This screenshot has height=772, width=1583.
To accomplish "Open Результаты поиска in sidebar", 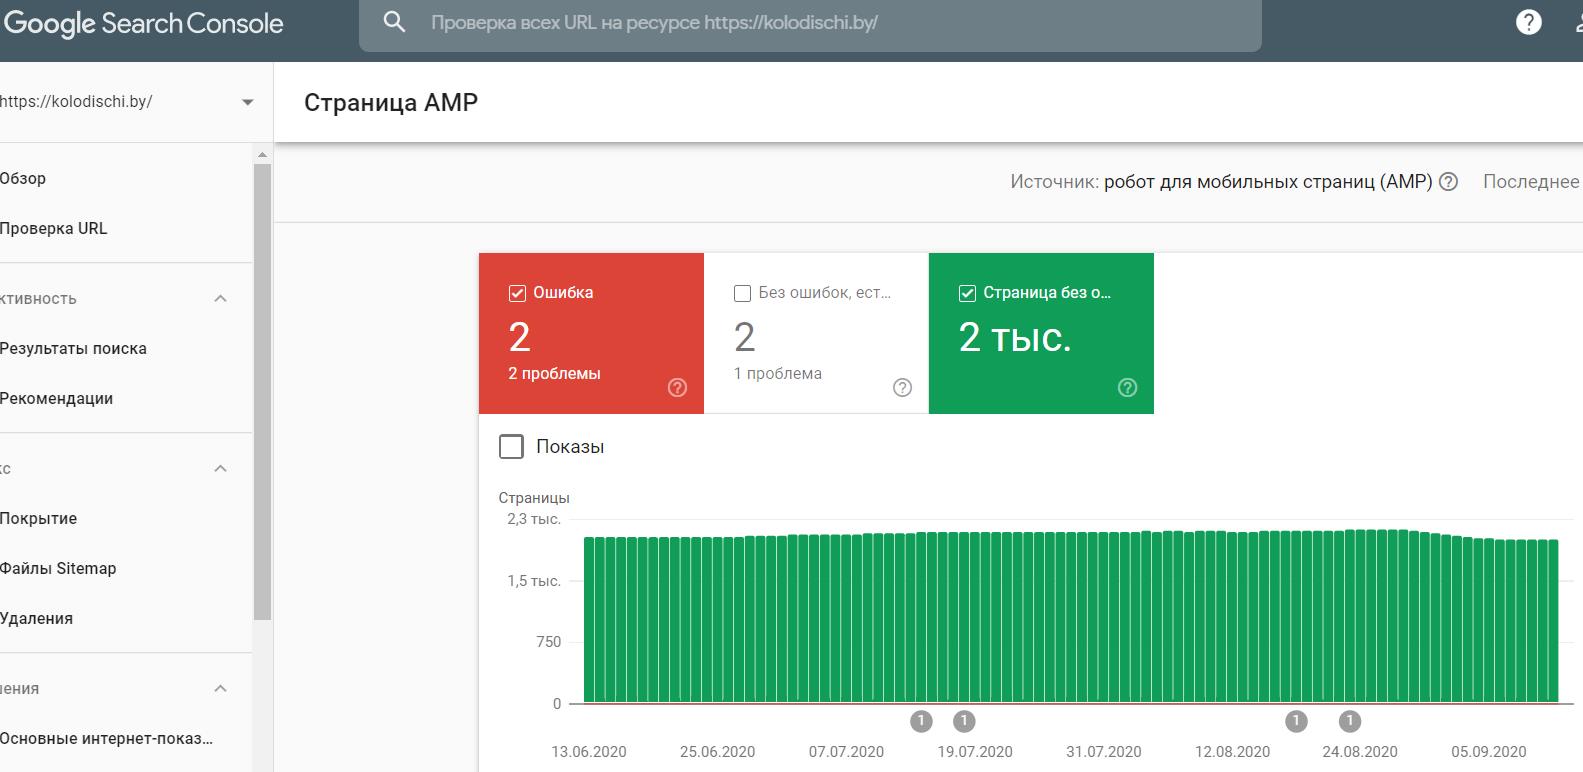I will 73,349.
